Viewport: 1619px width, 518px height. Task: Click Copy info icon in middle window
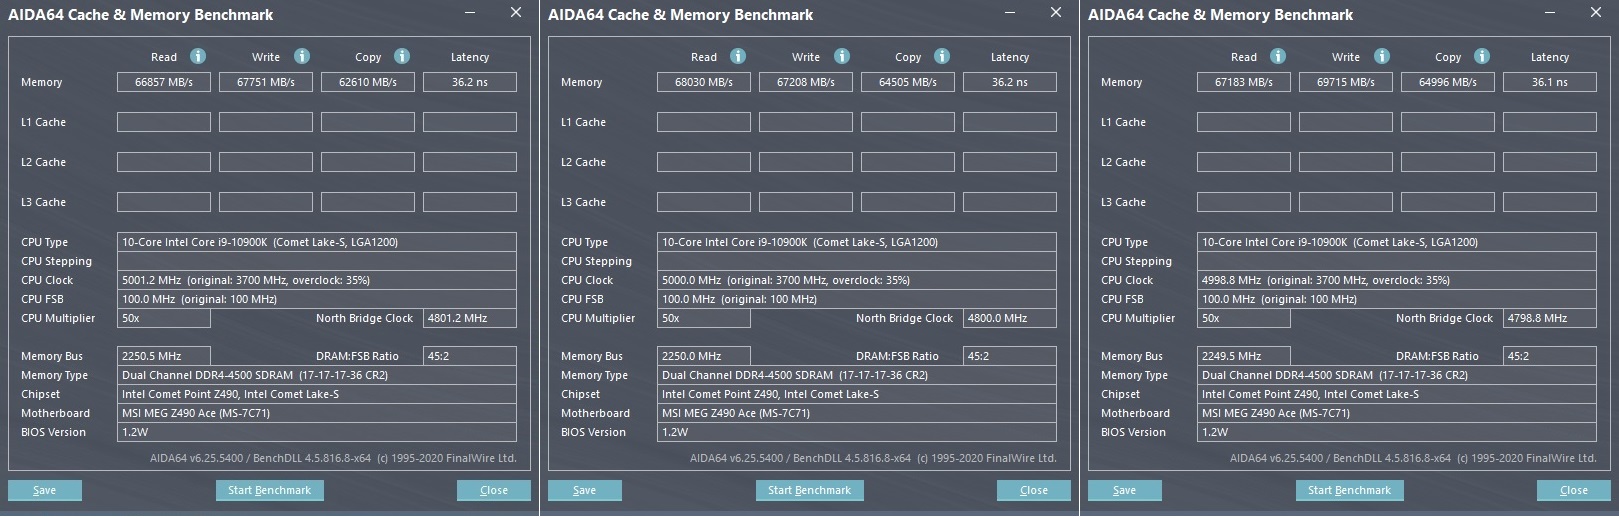pyautogui.click(x=942, y=56)
